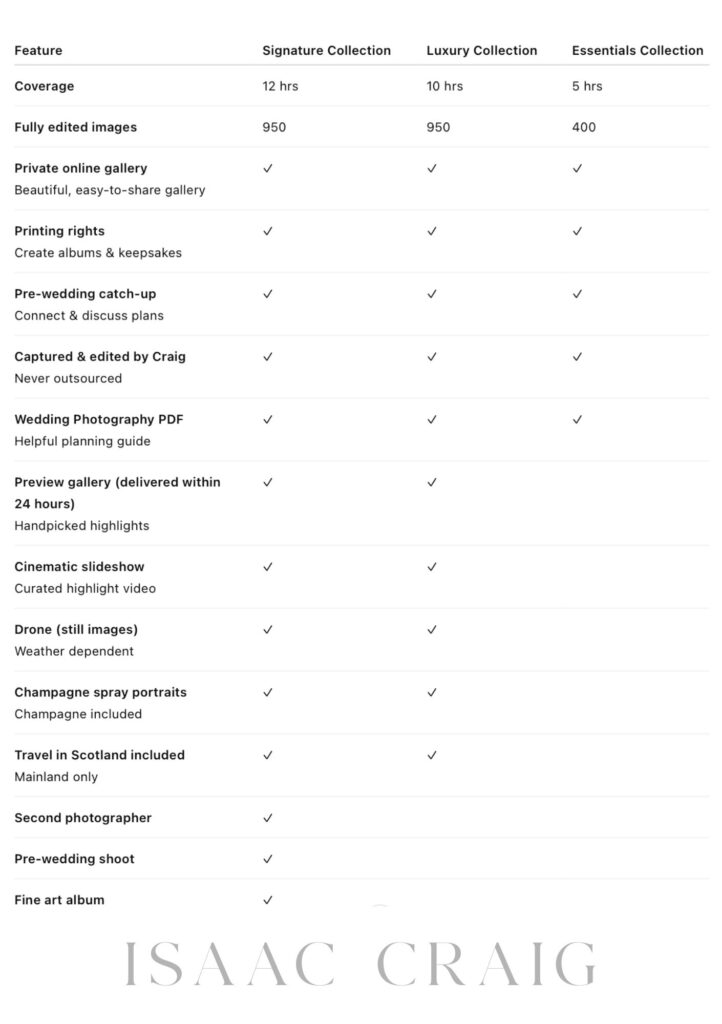The height and width of the screenshot is (1024, 722).
Task: Click Luxury Collection checkmark for Printing rights
Action: coord(432,231)
